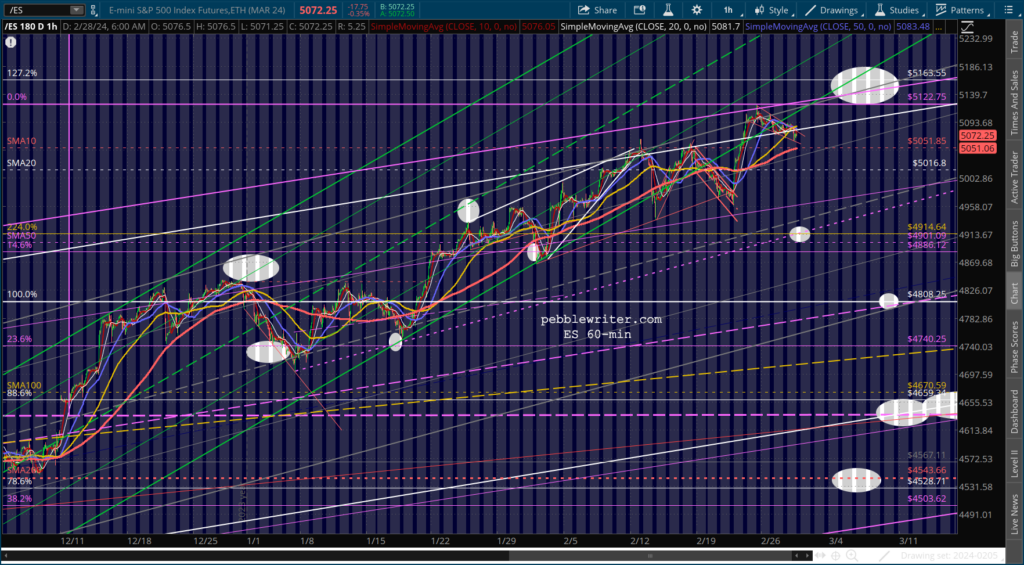Toggle the crosshair pan tool icon
Image resolution: width=1024 pixels, height=565 pixels.
click(835, 556)
